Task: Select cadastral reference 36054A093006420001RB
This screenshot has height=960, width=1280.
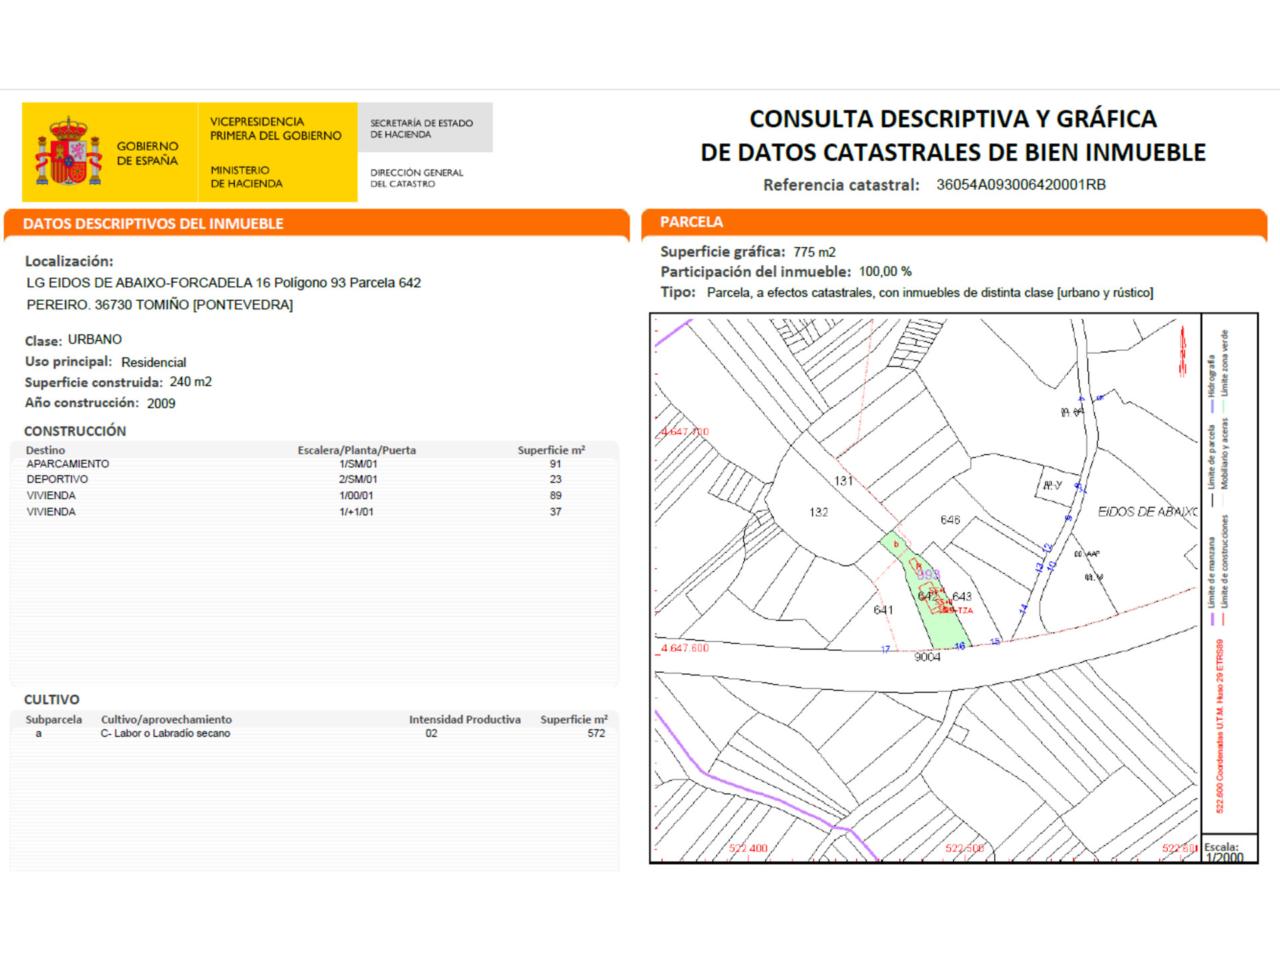Action: coord(1021,185)
